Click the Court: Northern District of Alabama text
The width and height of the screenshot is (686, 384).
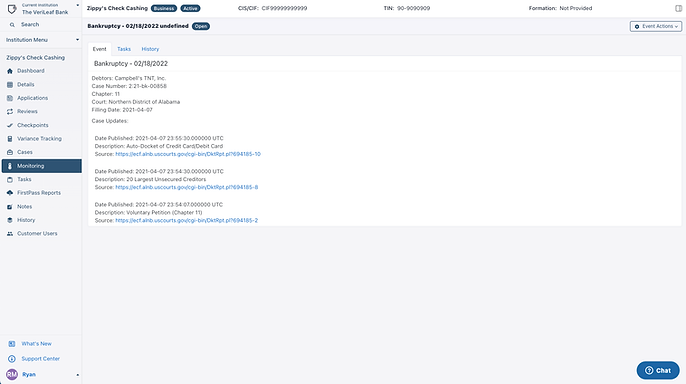[x=136, y=102]
